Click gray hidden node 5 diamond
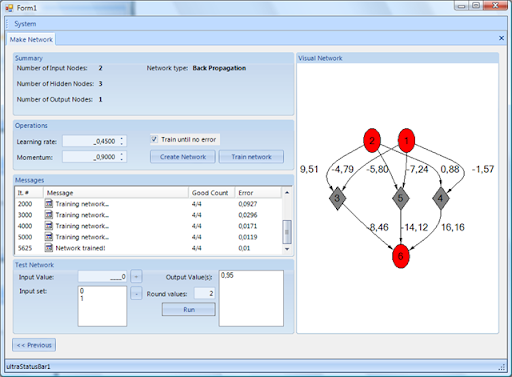The height and width of the screenshot is (377, 512). click(401, 198)
